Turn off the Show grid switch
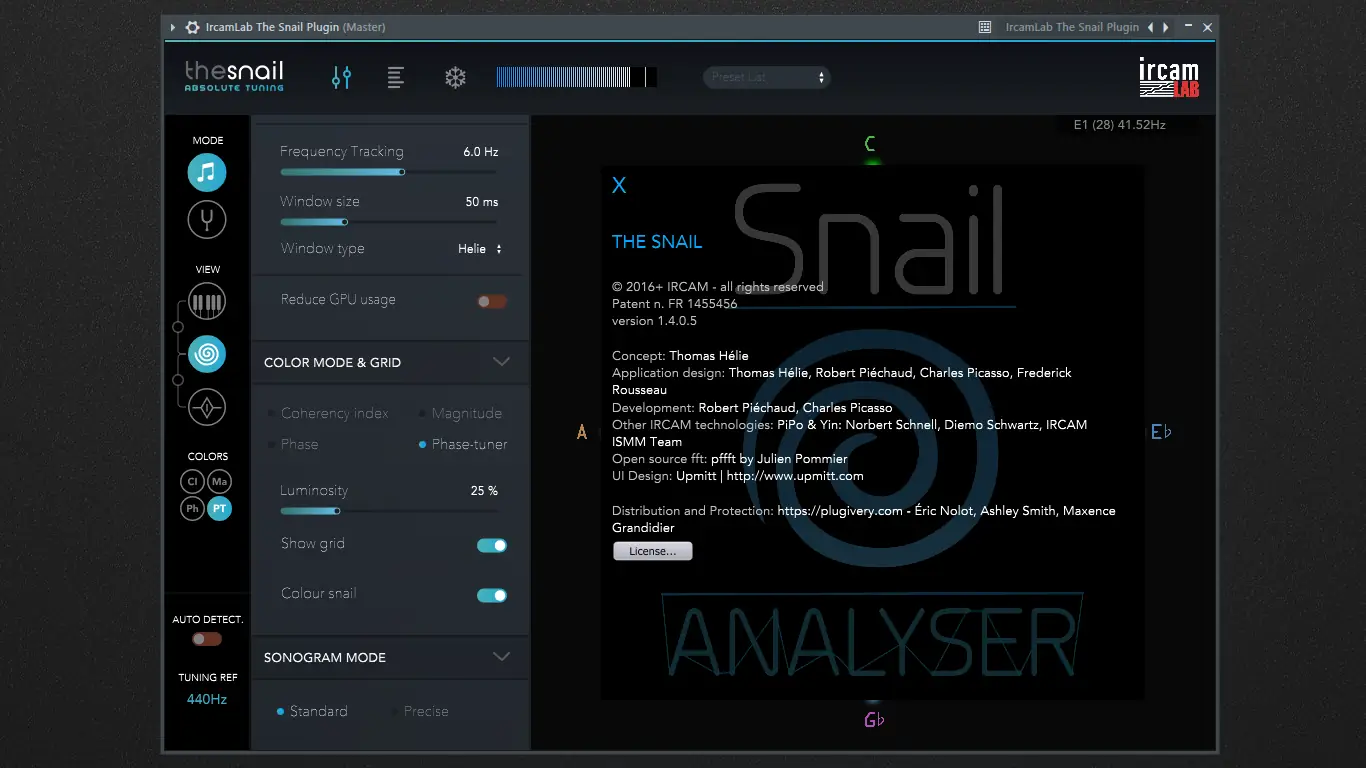 click(492, 545)
